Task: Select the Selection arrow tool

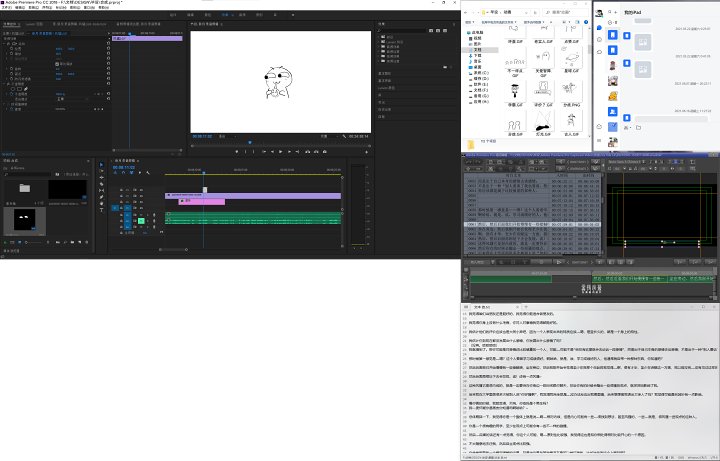Action: (103, 166)
